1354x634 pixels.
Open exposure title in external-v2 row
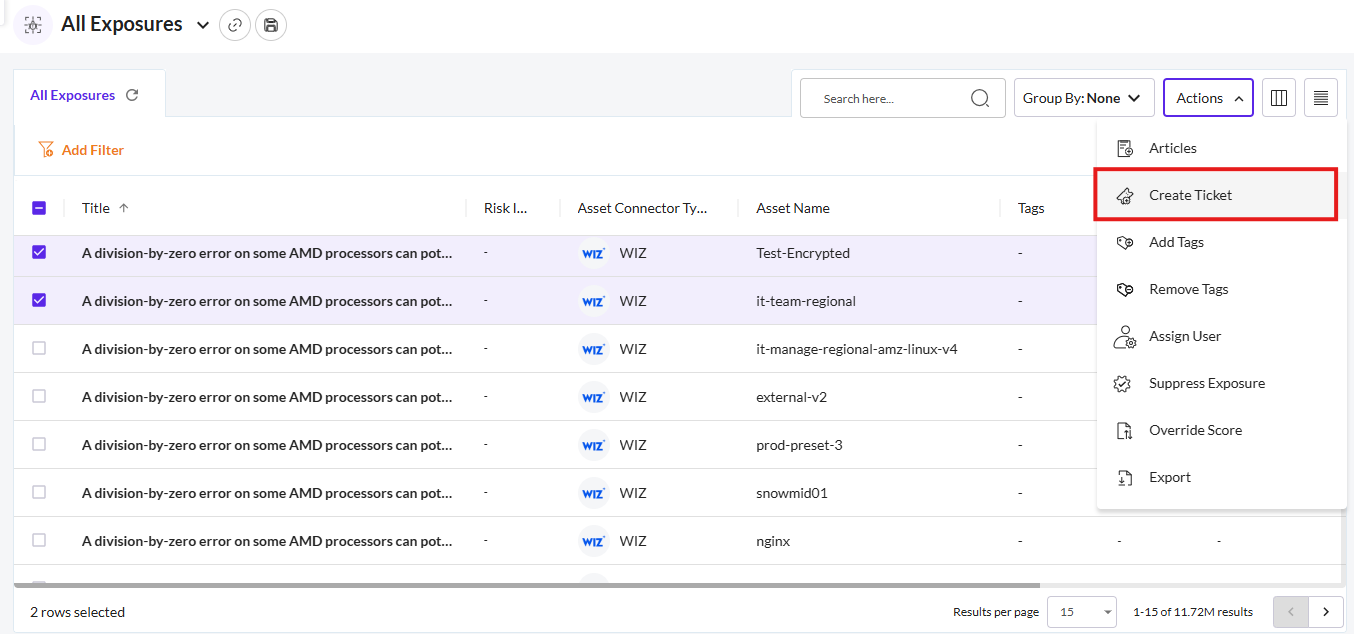pos(267,397)
